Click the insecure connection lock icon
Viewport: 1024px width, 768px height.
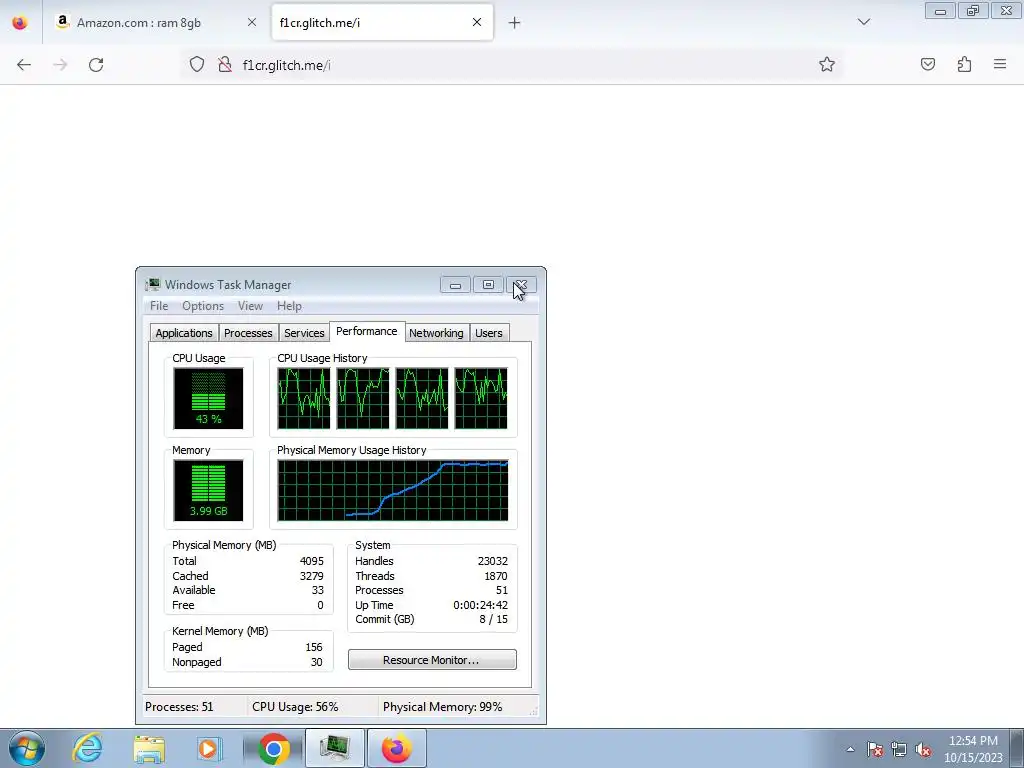coord(225,64)
